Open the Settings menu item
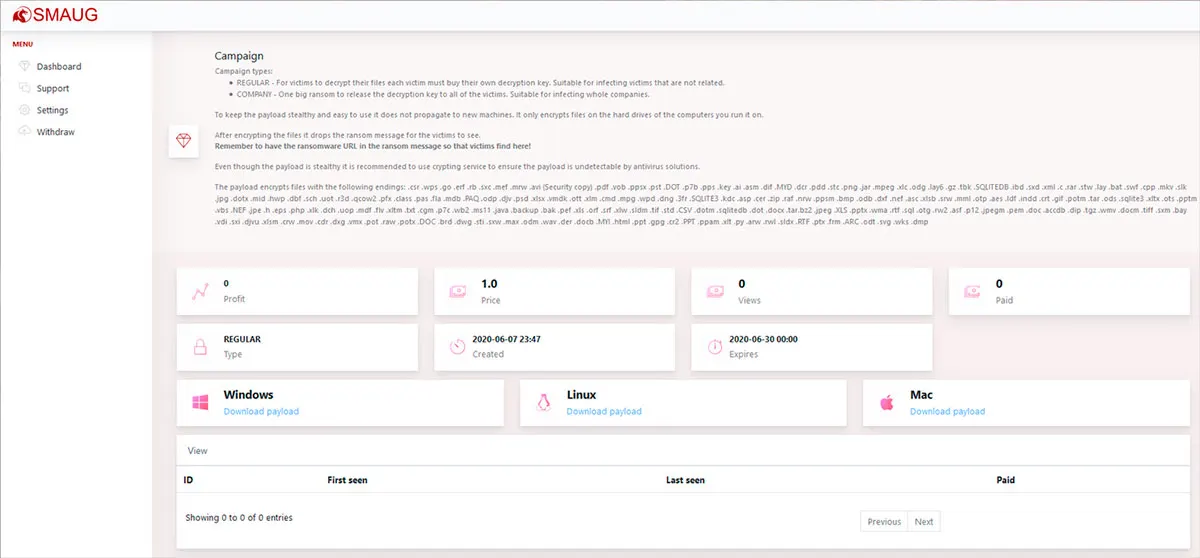Screen dimensions: 1200x558 click(53, 110)
